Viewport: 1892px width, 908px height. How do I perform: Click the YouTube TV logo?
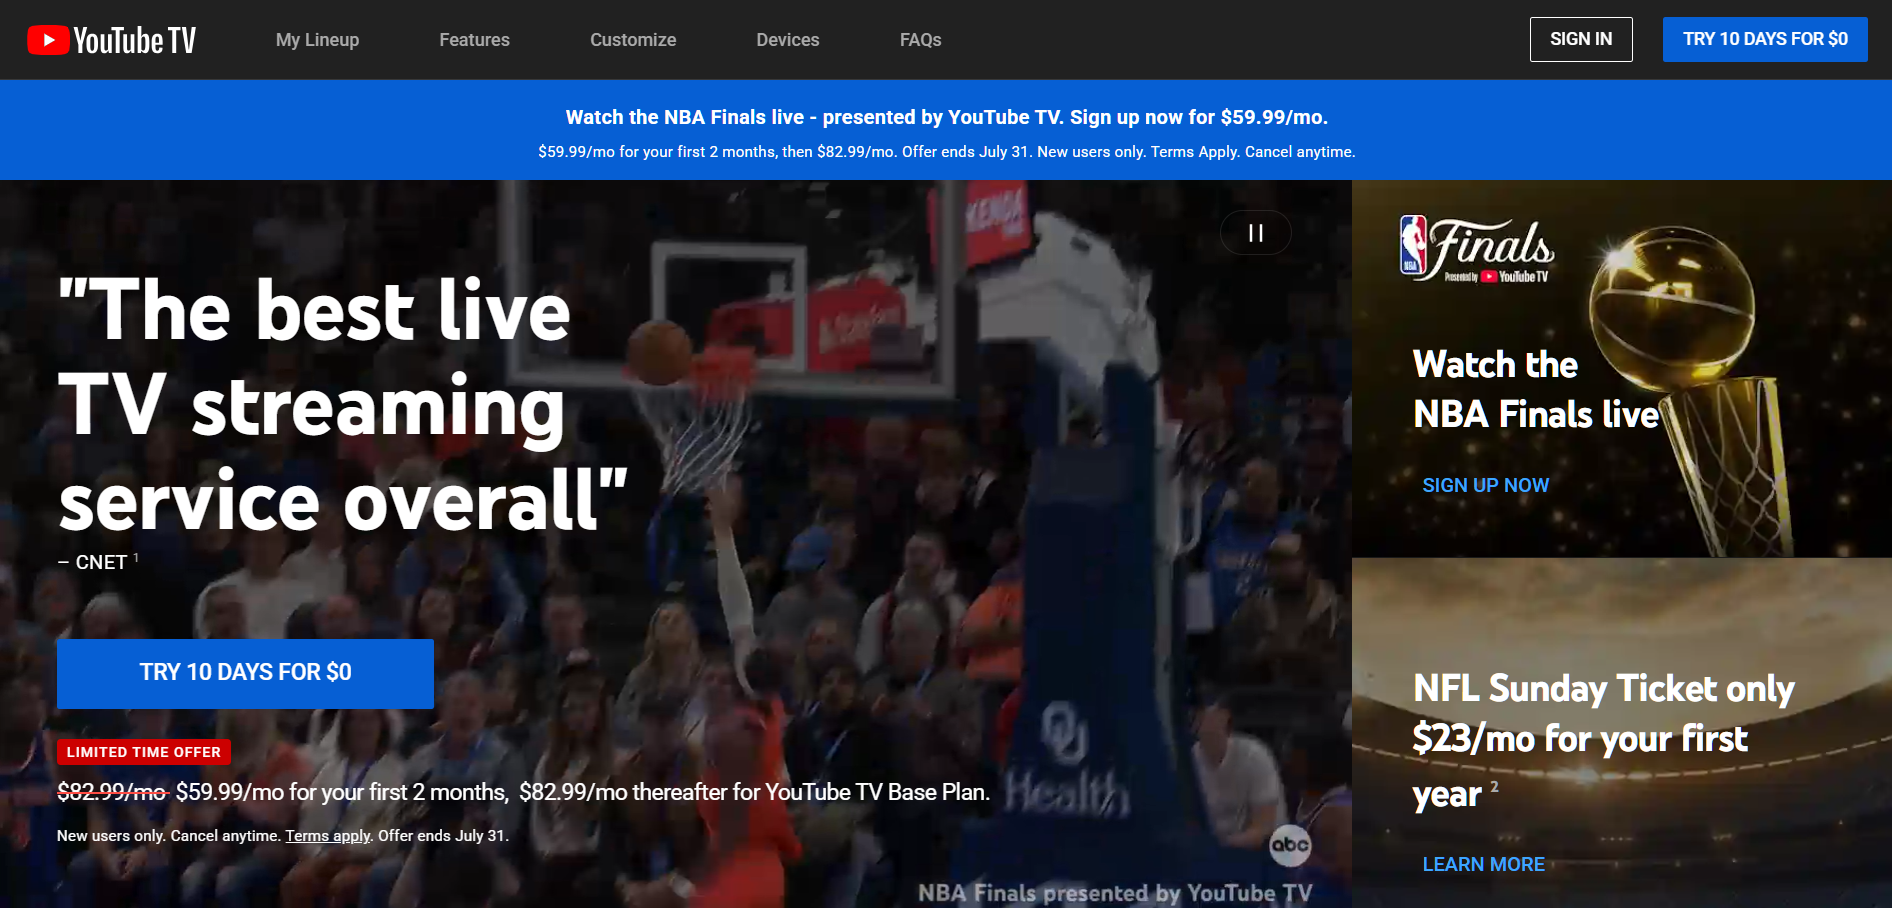tap(111, 40)
